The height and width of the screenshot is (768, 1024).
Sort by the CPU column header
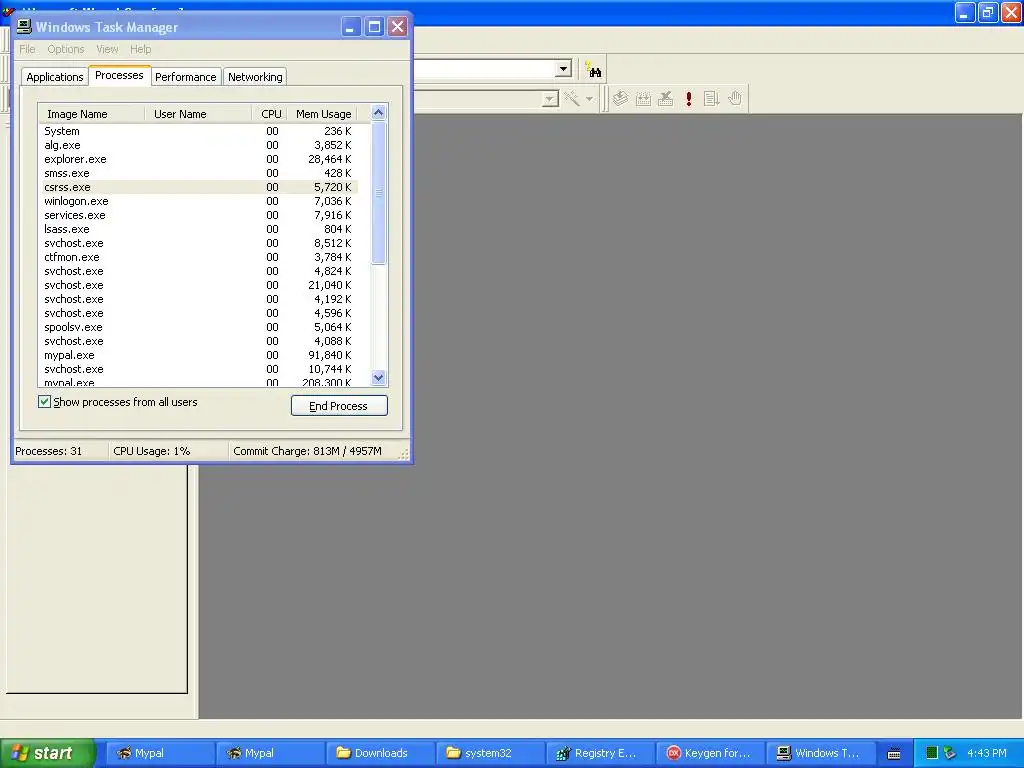[270, 114]
